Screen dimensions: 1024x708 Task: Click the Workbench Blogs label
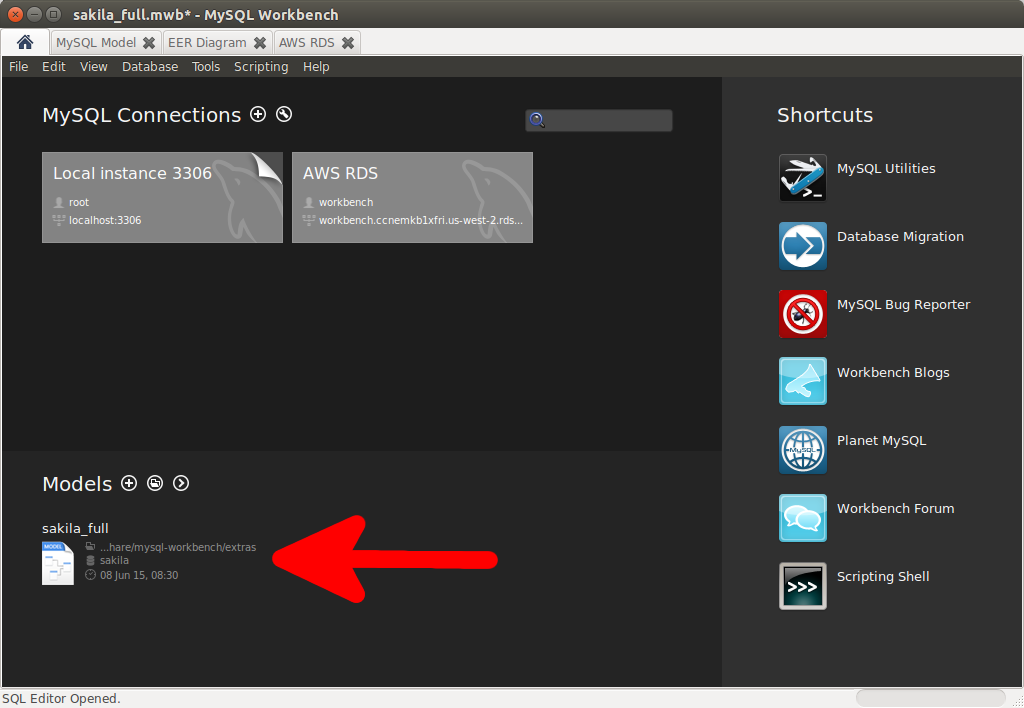tap(893, 372)
